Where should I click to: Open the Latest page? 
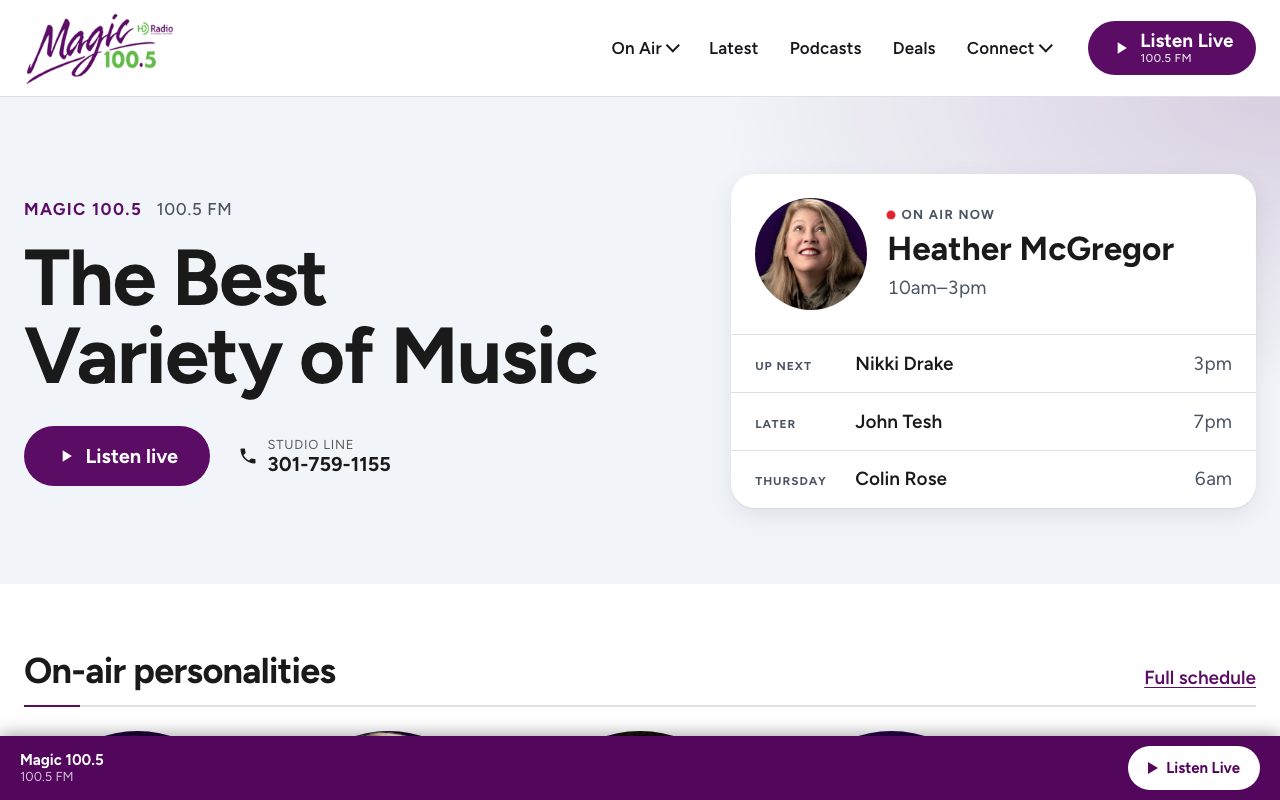click(733, 48)
